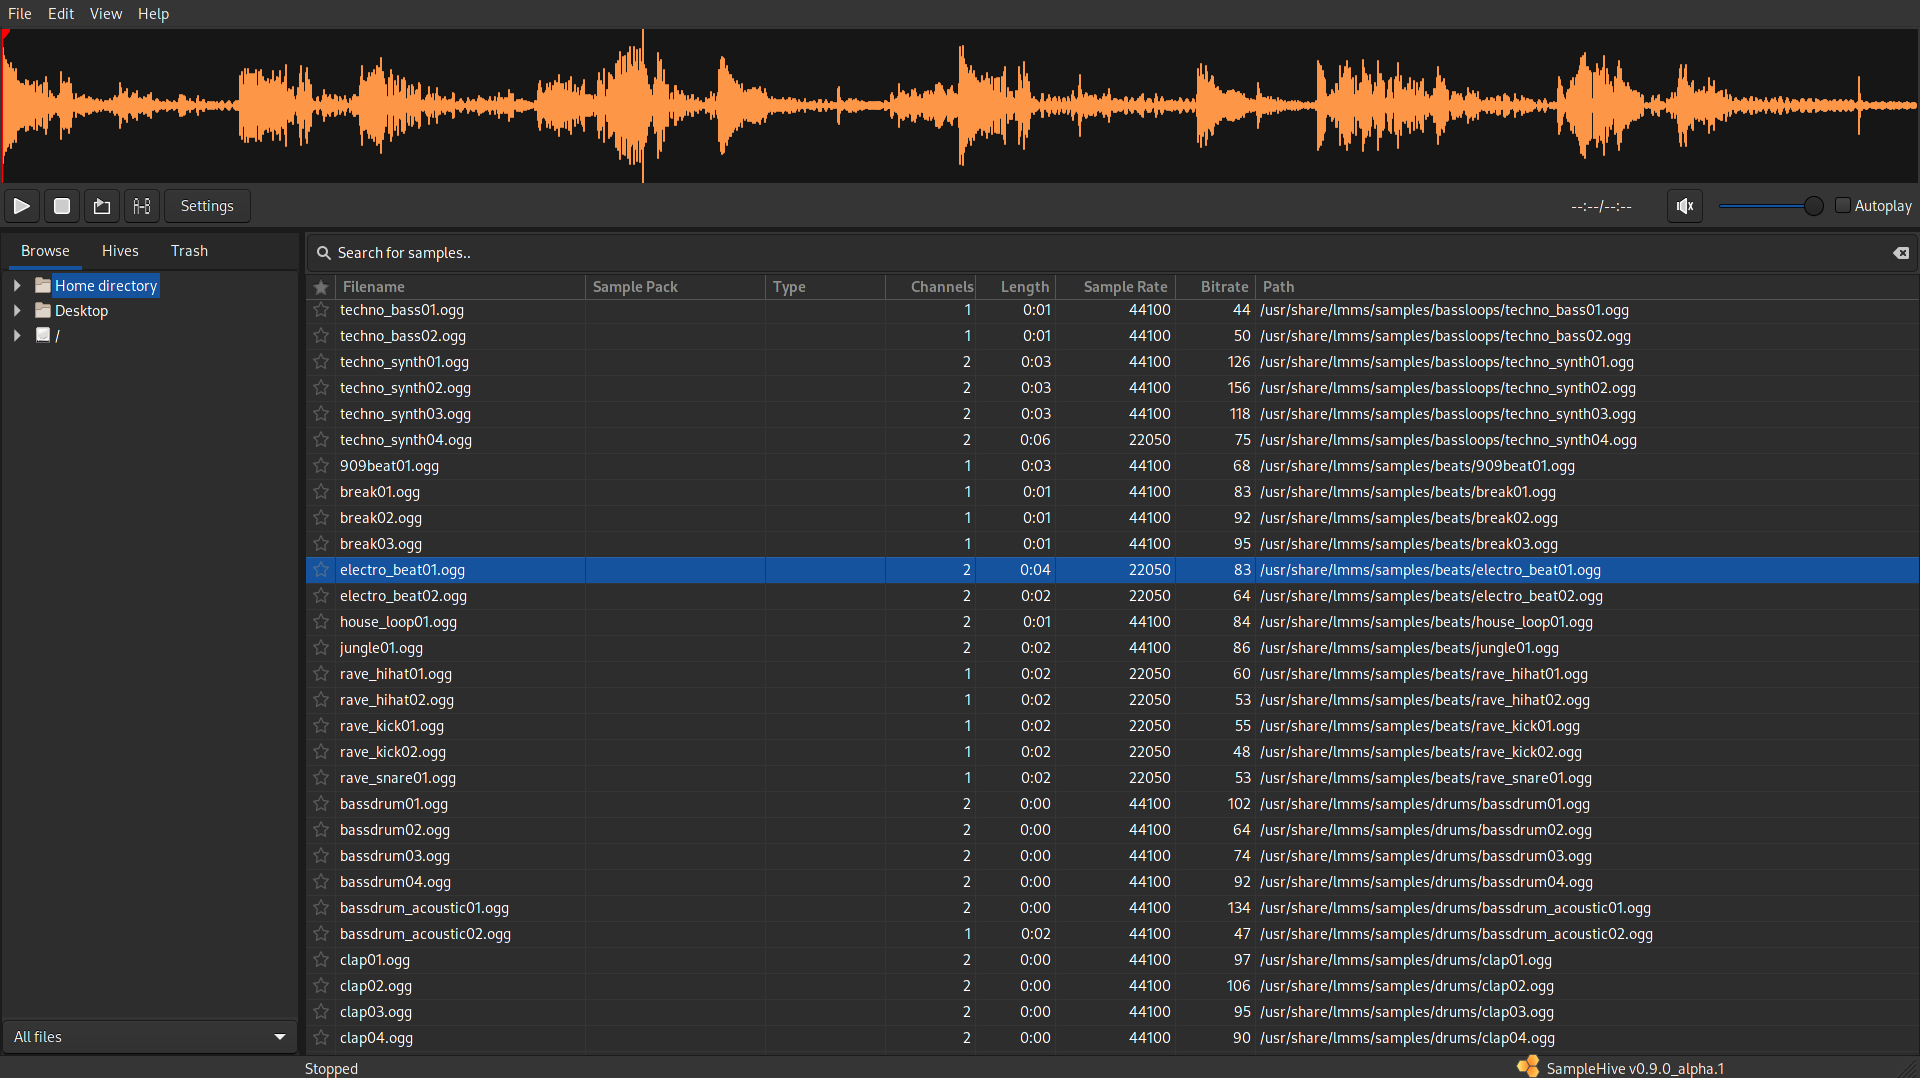Open the Settings dialog
Image resolution: width=1920 pixels, height=1078 pixels.
(x=206, y=206)
